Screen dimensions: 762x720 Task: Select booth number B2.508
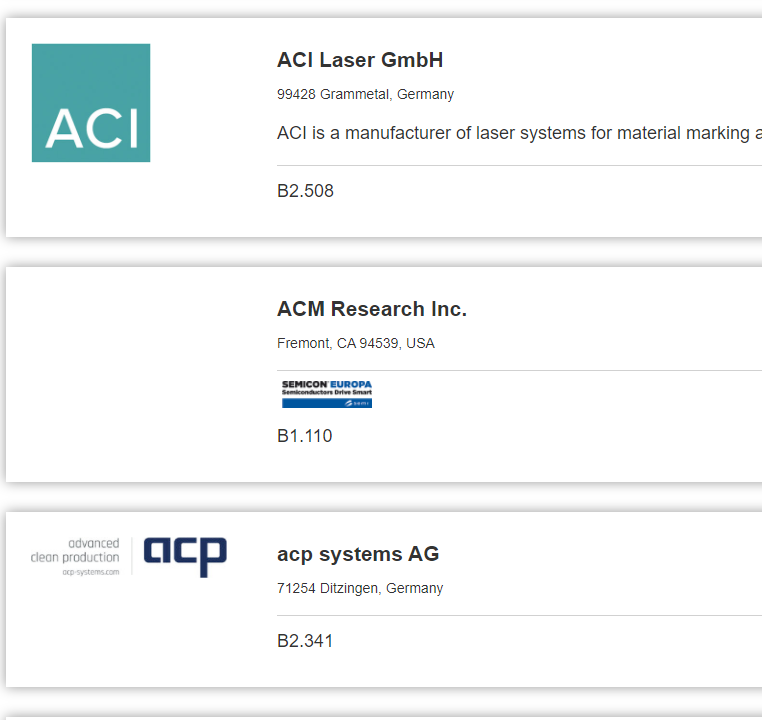[x=305, y=191]
